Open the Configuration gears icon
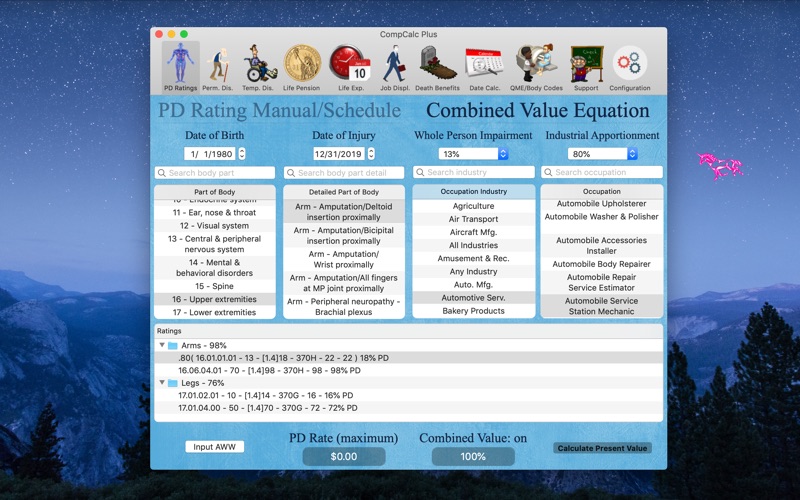800x500 pixels. 630,67
